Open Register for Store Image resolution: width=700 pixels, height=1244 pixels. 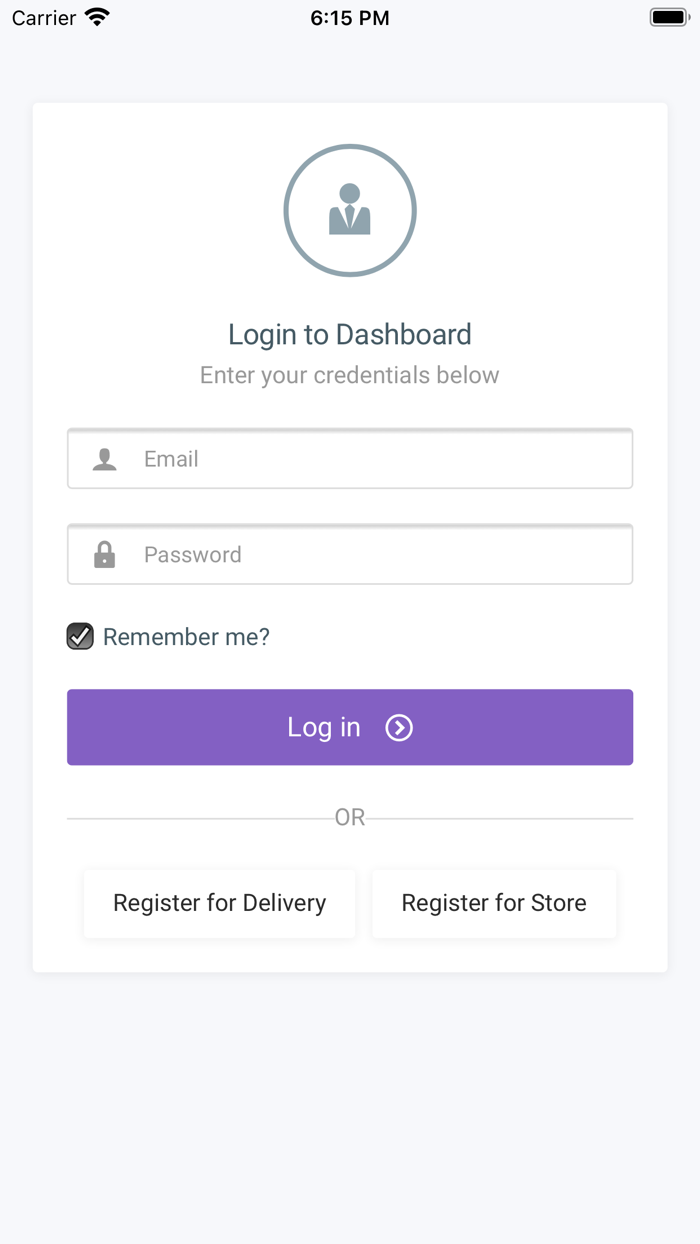(x=494, y=903)
